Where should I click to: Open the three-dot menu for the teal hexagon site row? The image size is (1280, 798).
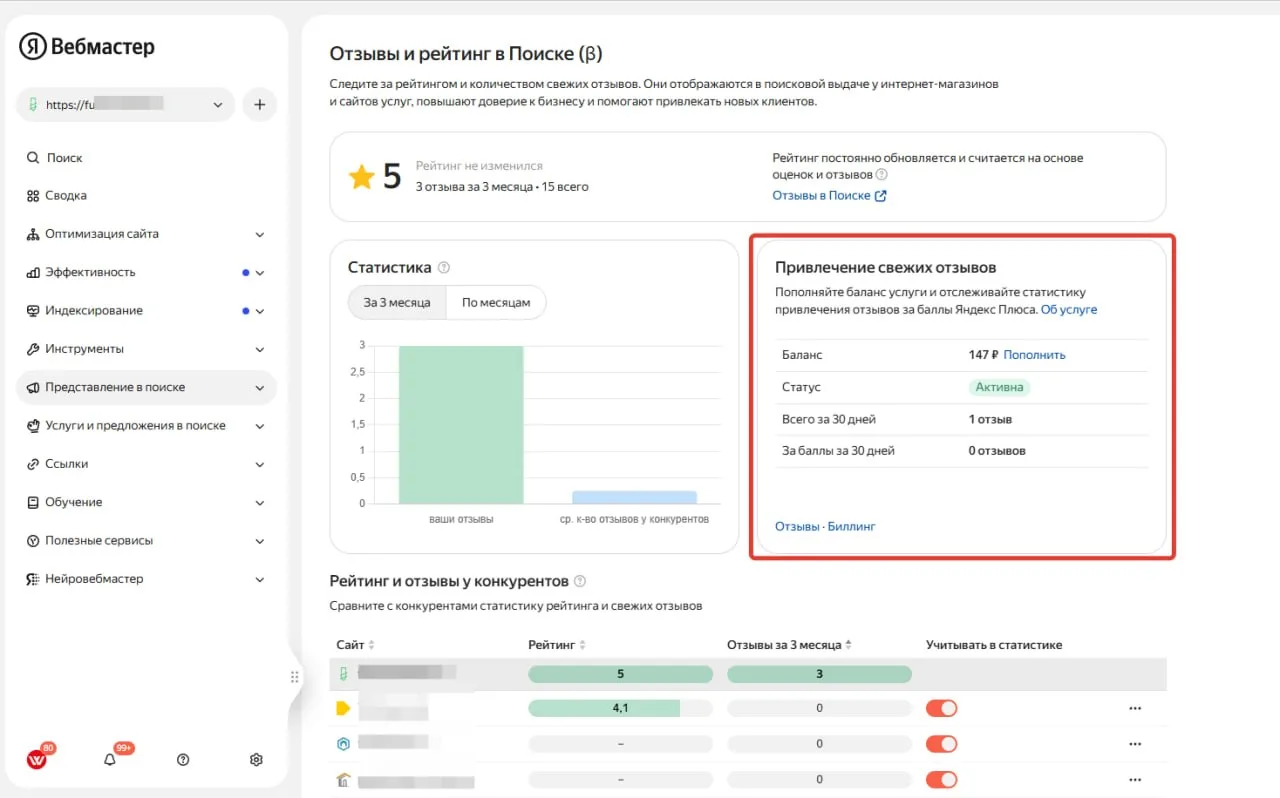1135,744
